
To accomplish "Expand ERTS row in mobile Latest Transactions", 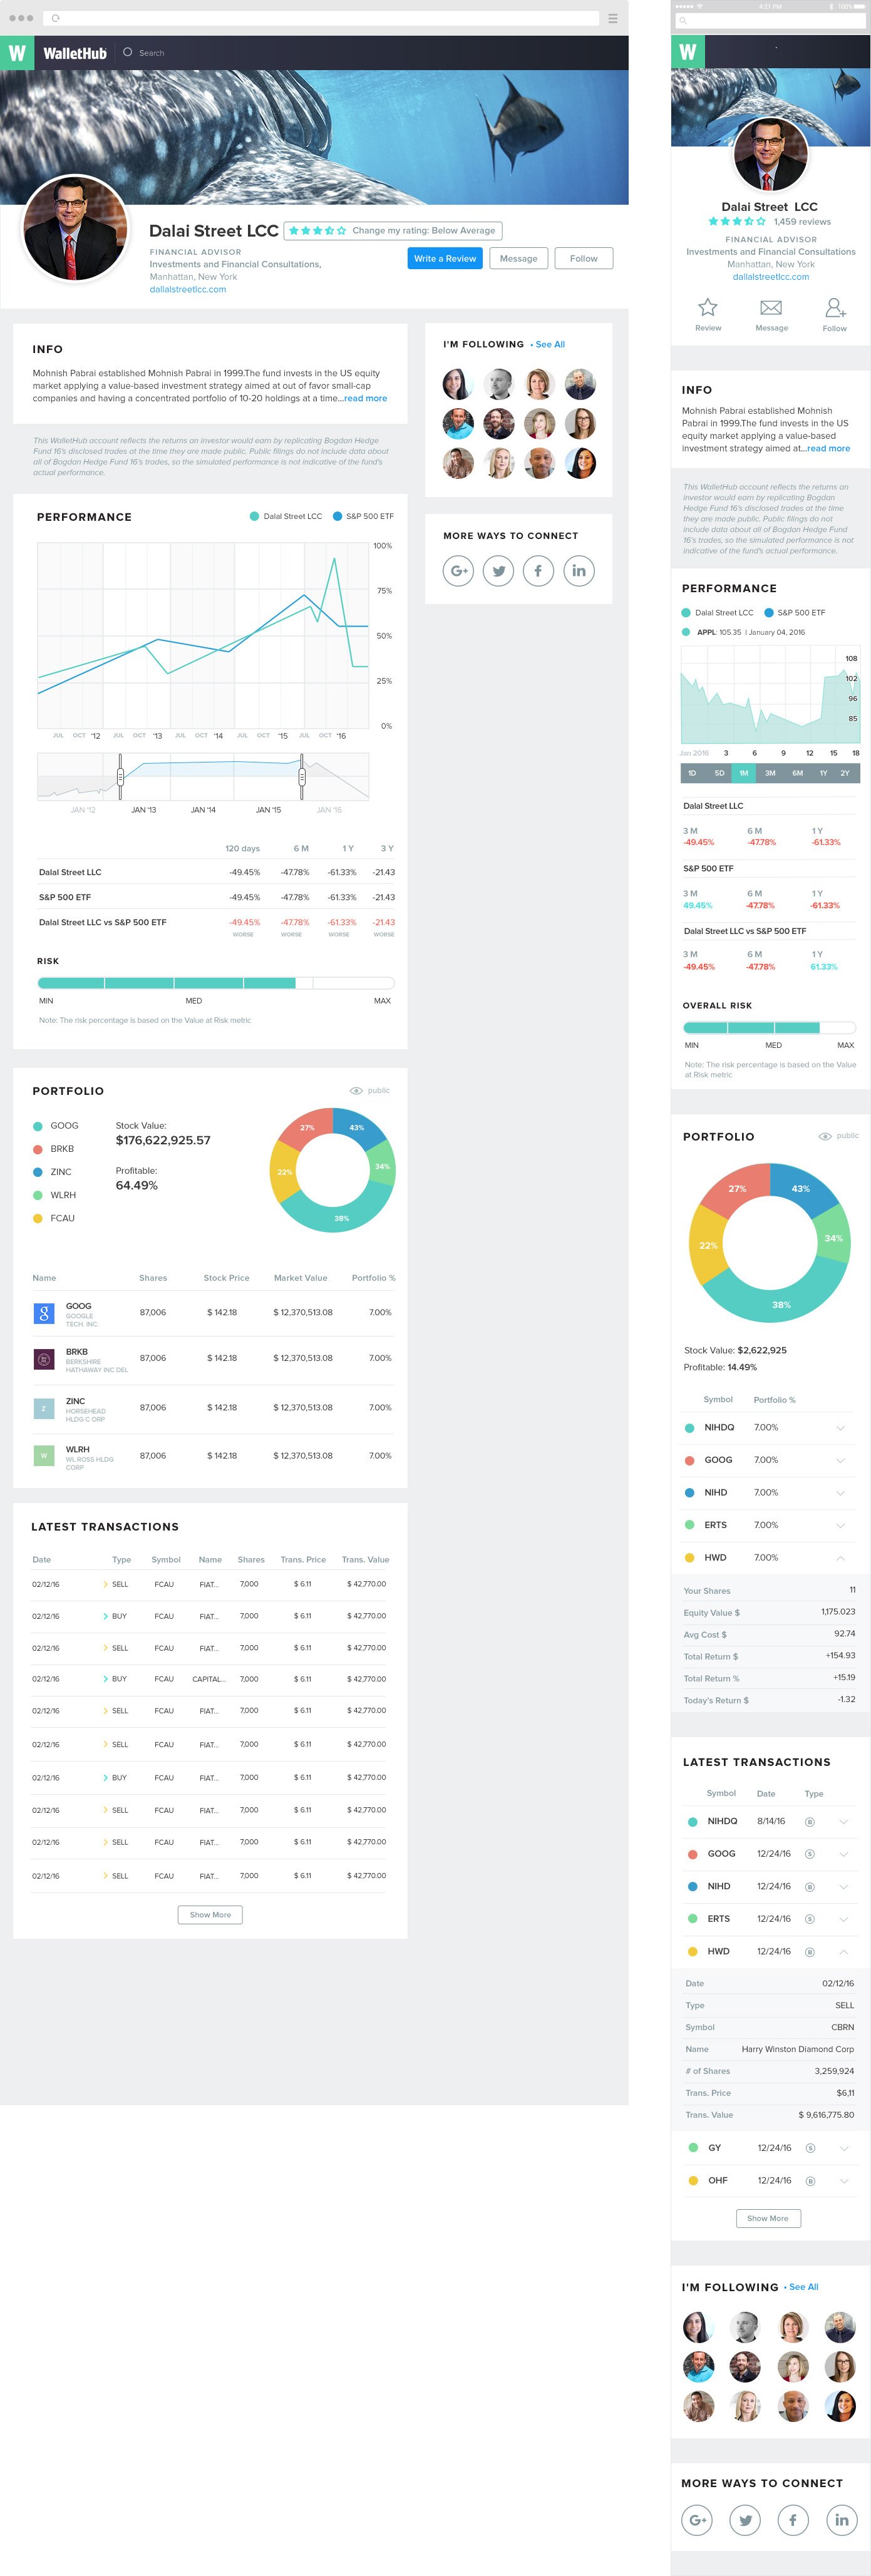I will (x=843, y=1919).
